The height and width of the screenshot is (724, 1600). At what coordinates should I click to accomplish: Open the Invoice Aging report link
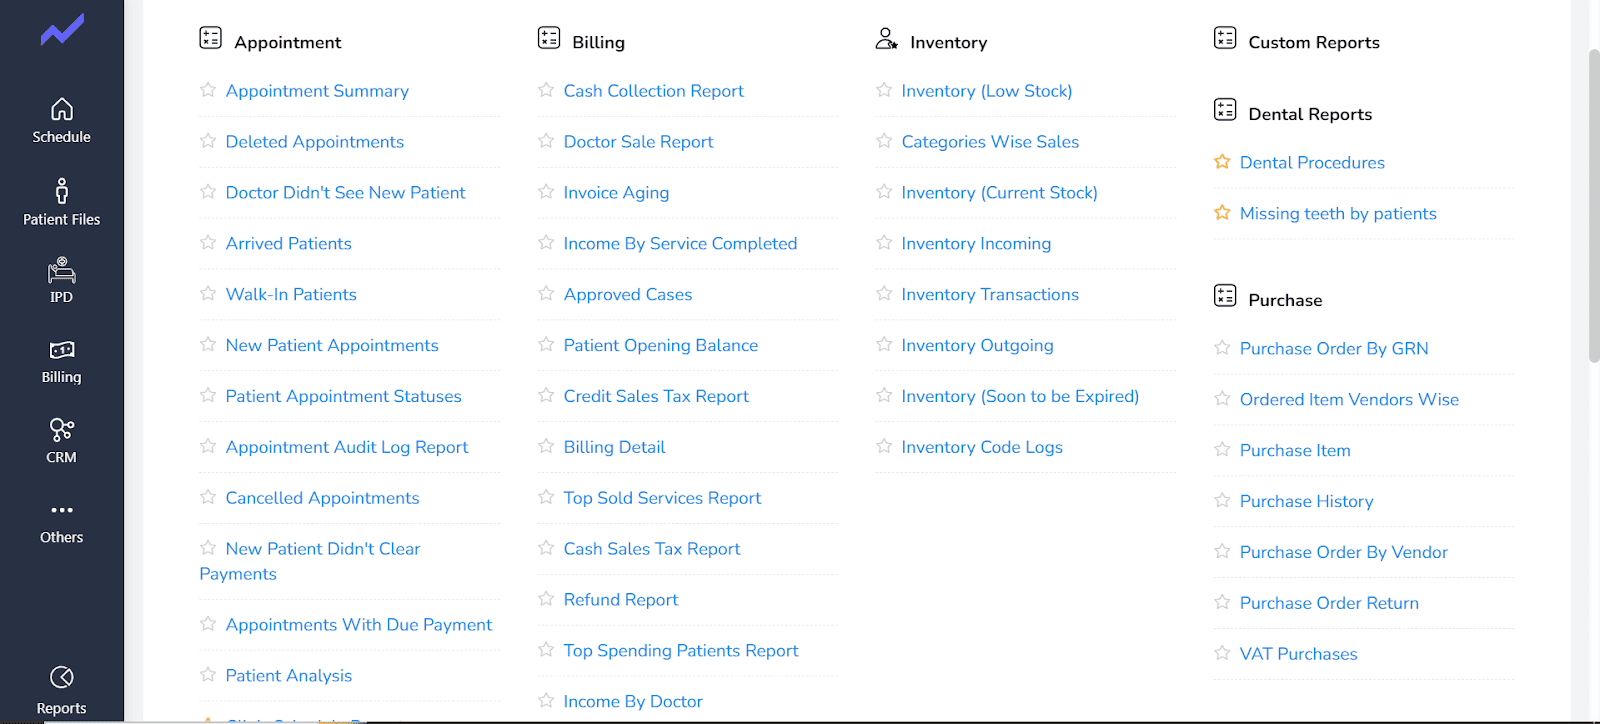[x=616, y=193]
